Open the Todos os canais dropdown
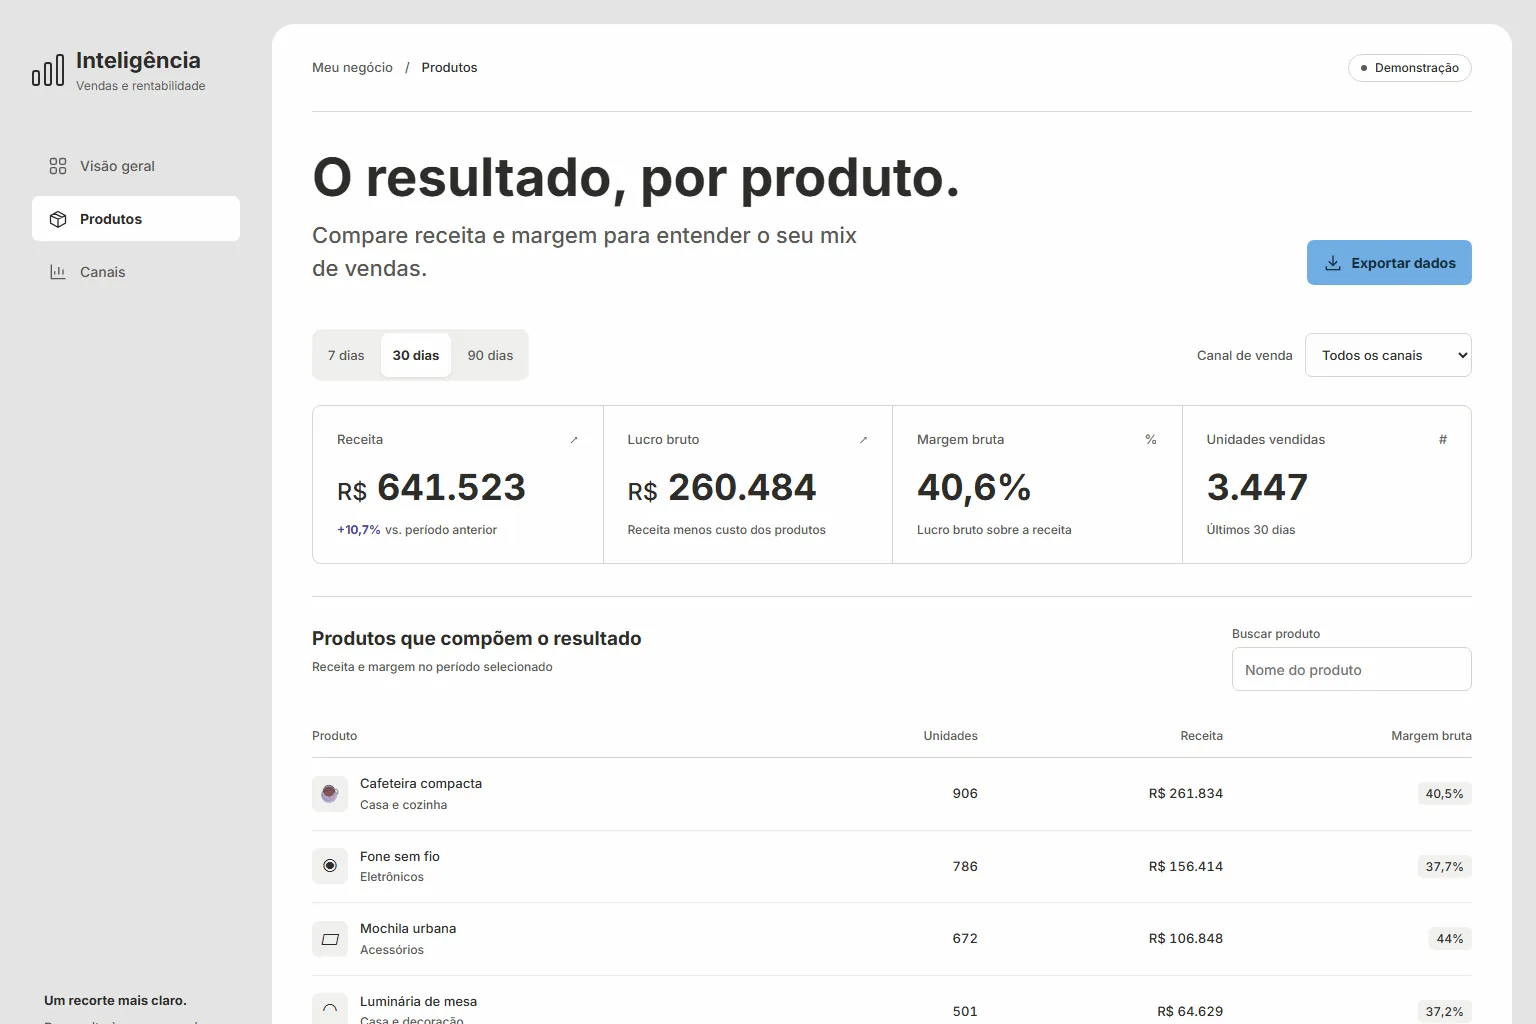1536x1024 pixels. tap(1388, 355)
